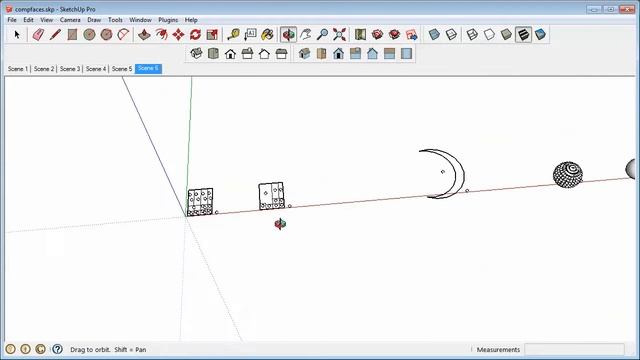Image resolution: width=640 pixels, height=360 pixels.
Task: Select the Rectangle drawing tool
Action: (x=72, y=35)
